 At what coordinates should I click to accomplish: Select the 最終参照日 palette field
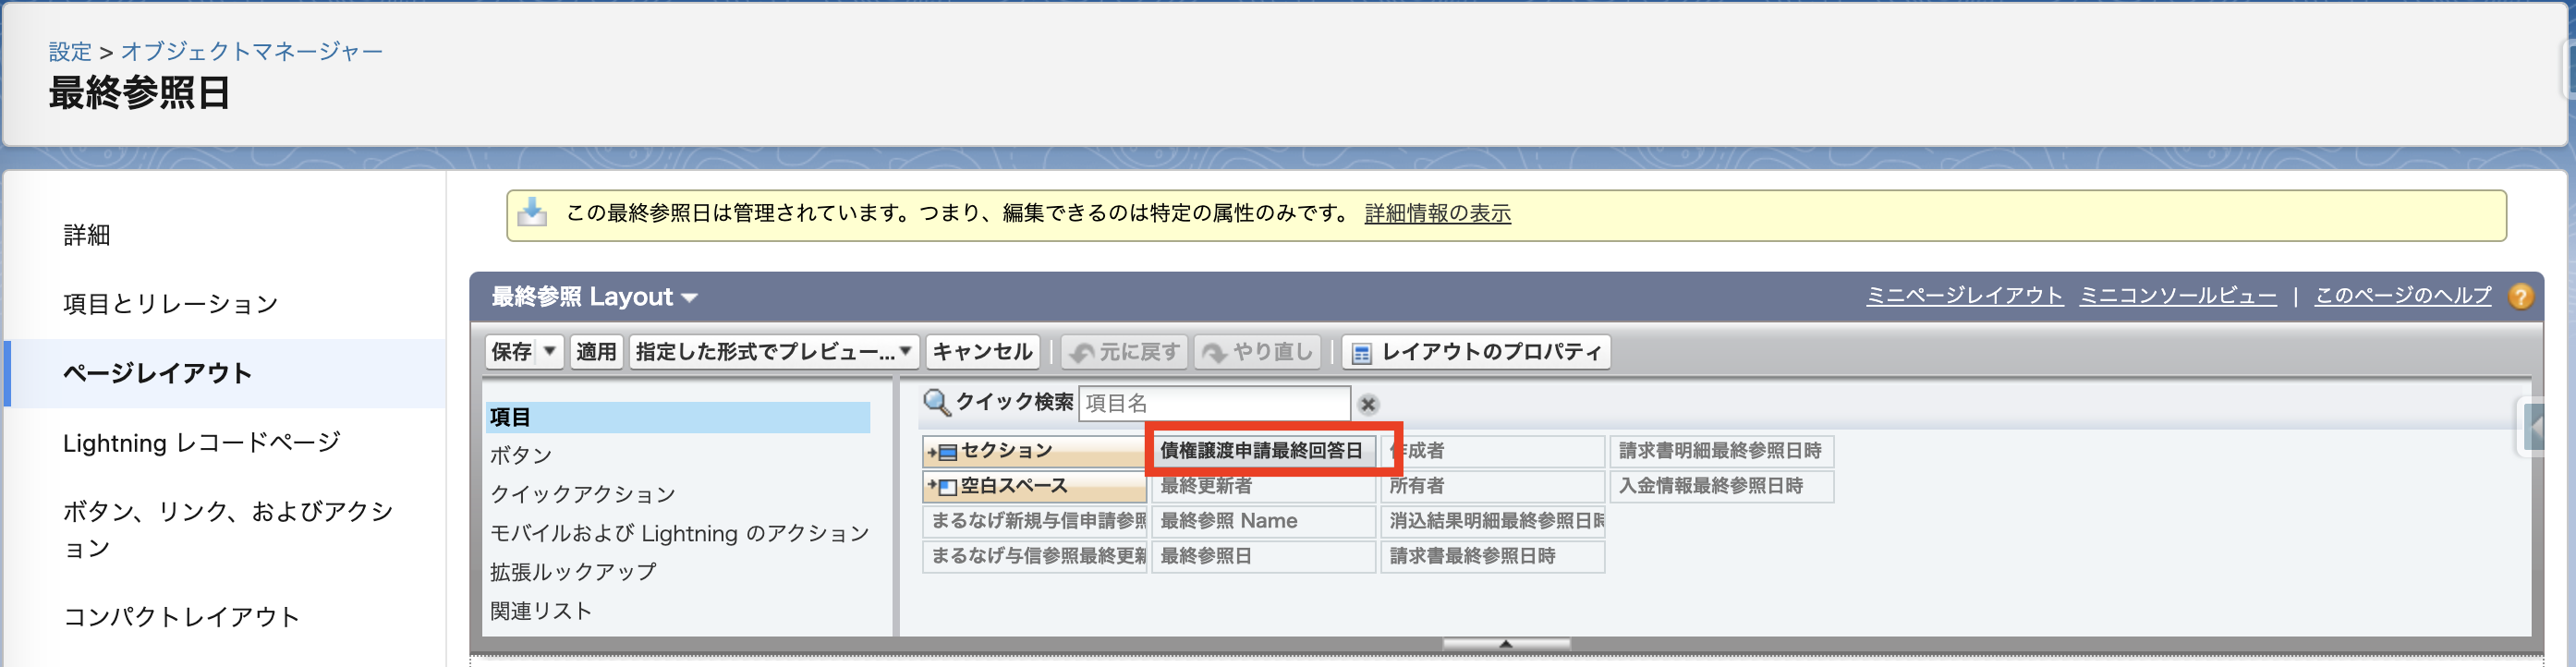coord(1263,556)
